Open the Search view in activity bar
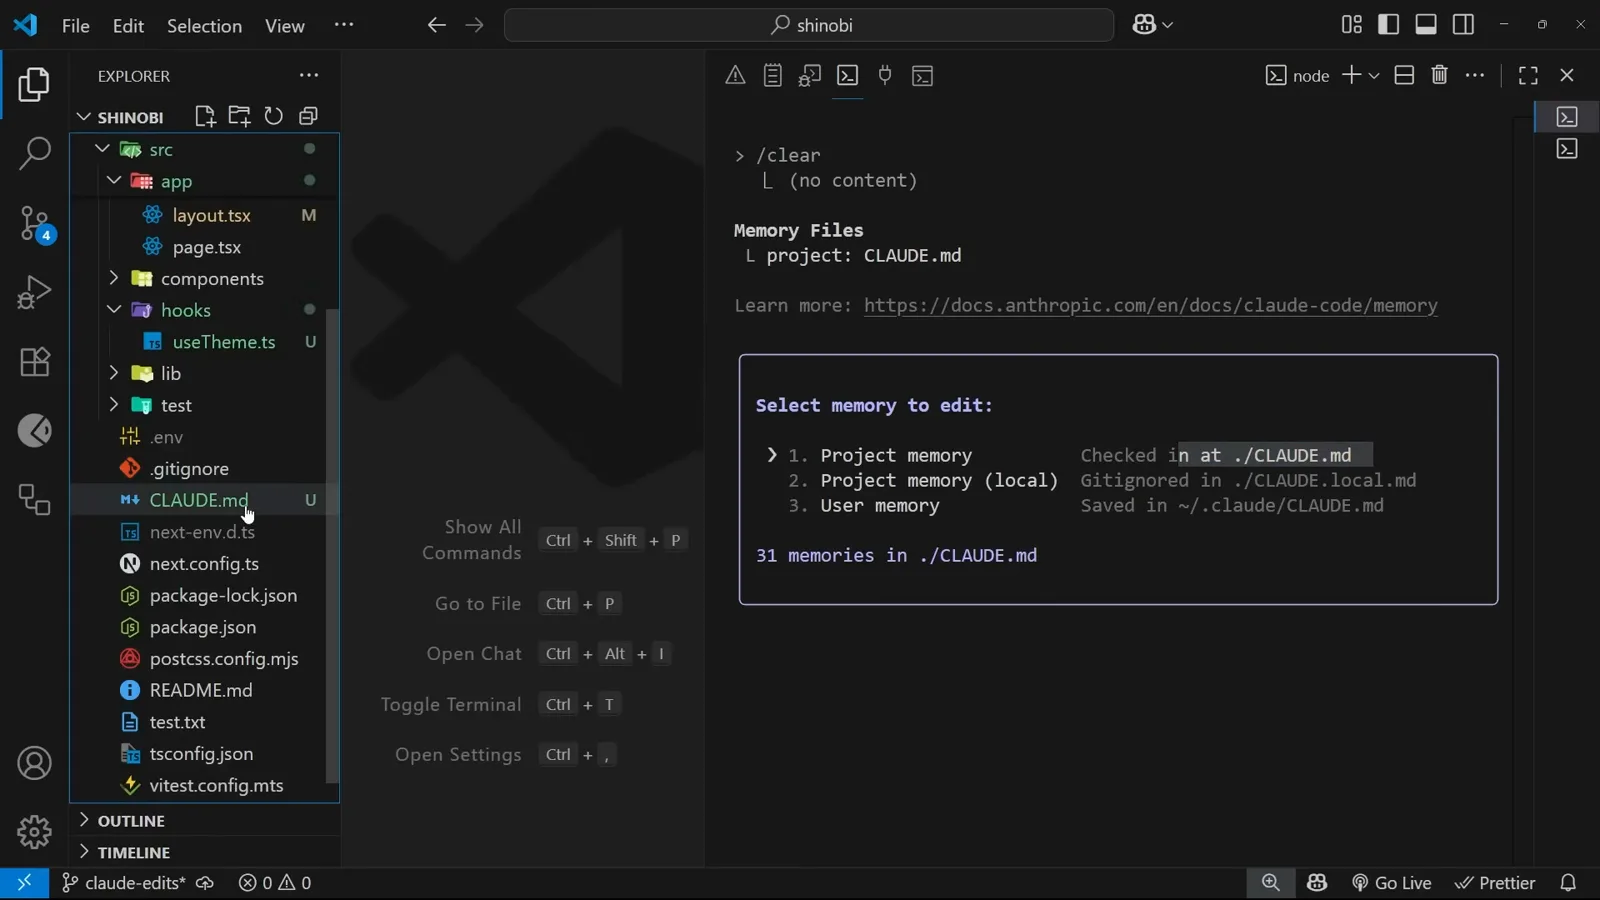The height and width of the screenshot is (900, 1600). [34, 153]
